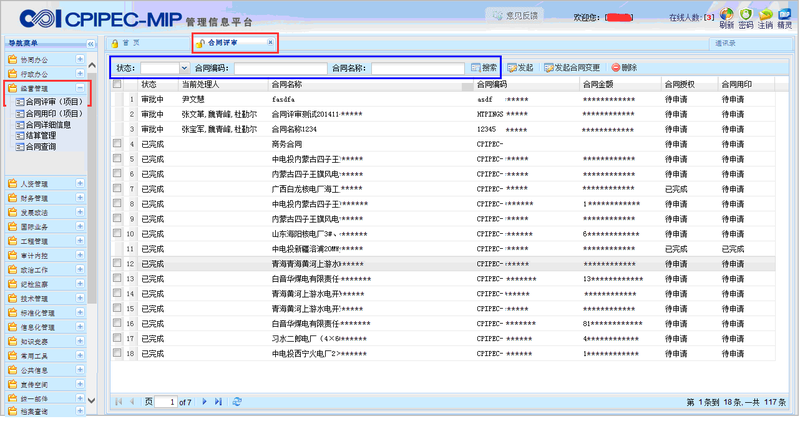Check the checkbox for row 13
The height and width of the screenshot is (424, 800).
[x=117, y=278]
